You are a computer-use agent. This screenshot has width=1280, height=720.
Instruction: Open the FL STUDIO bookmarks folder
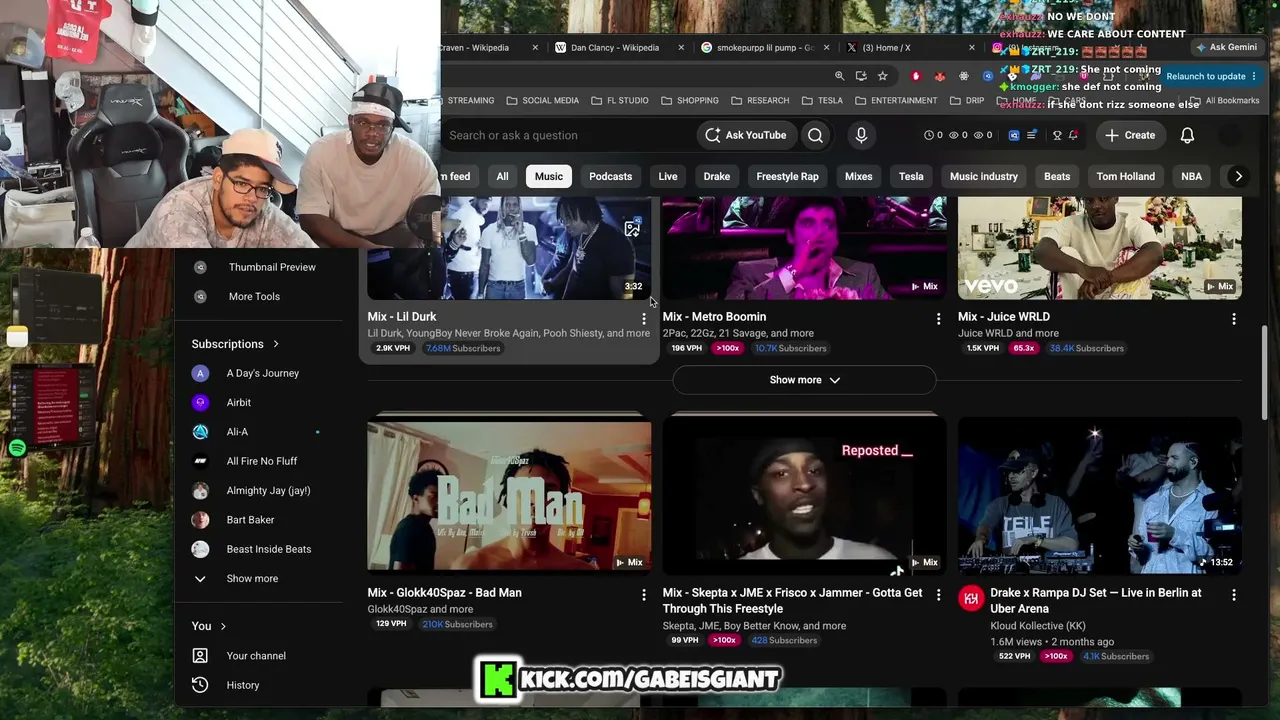point(619,100)
